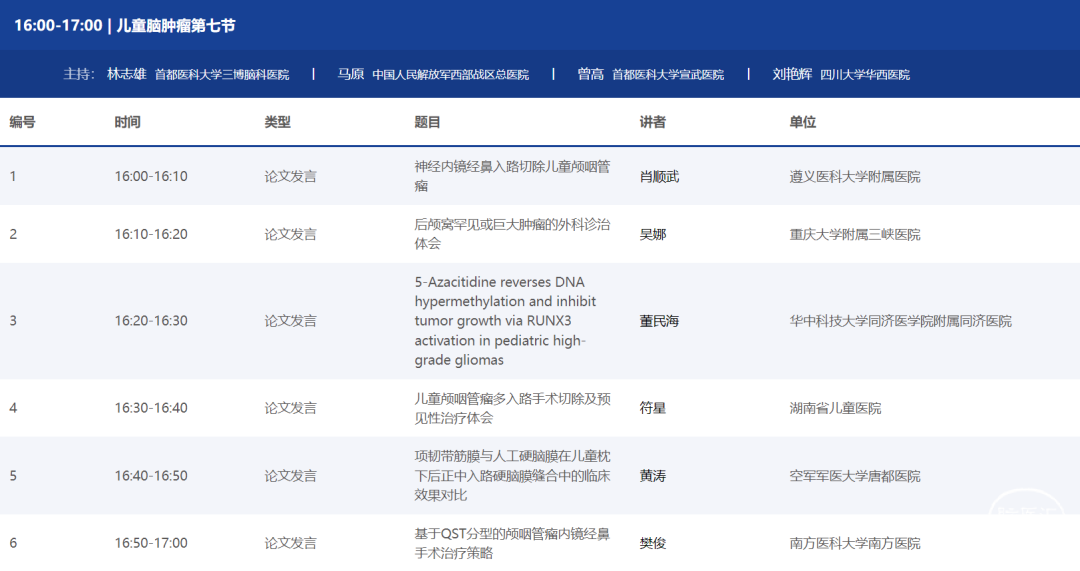Click the 16:40-16:50 time slot

[151, 476]
